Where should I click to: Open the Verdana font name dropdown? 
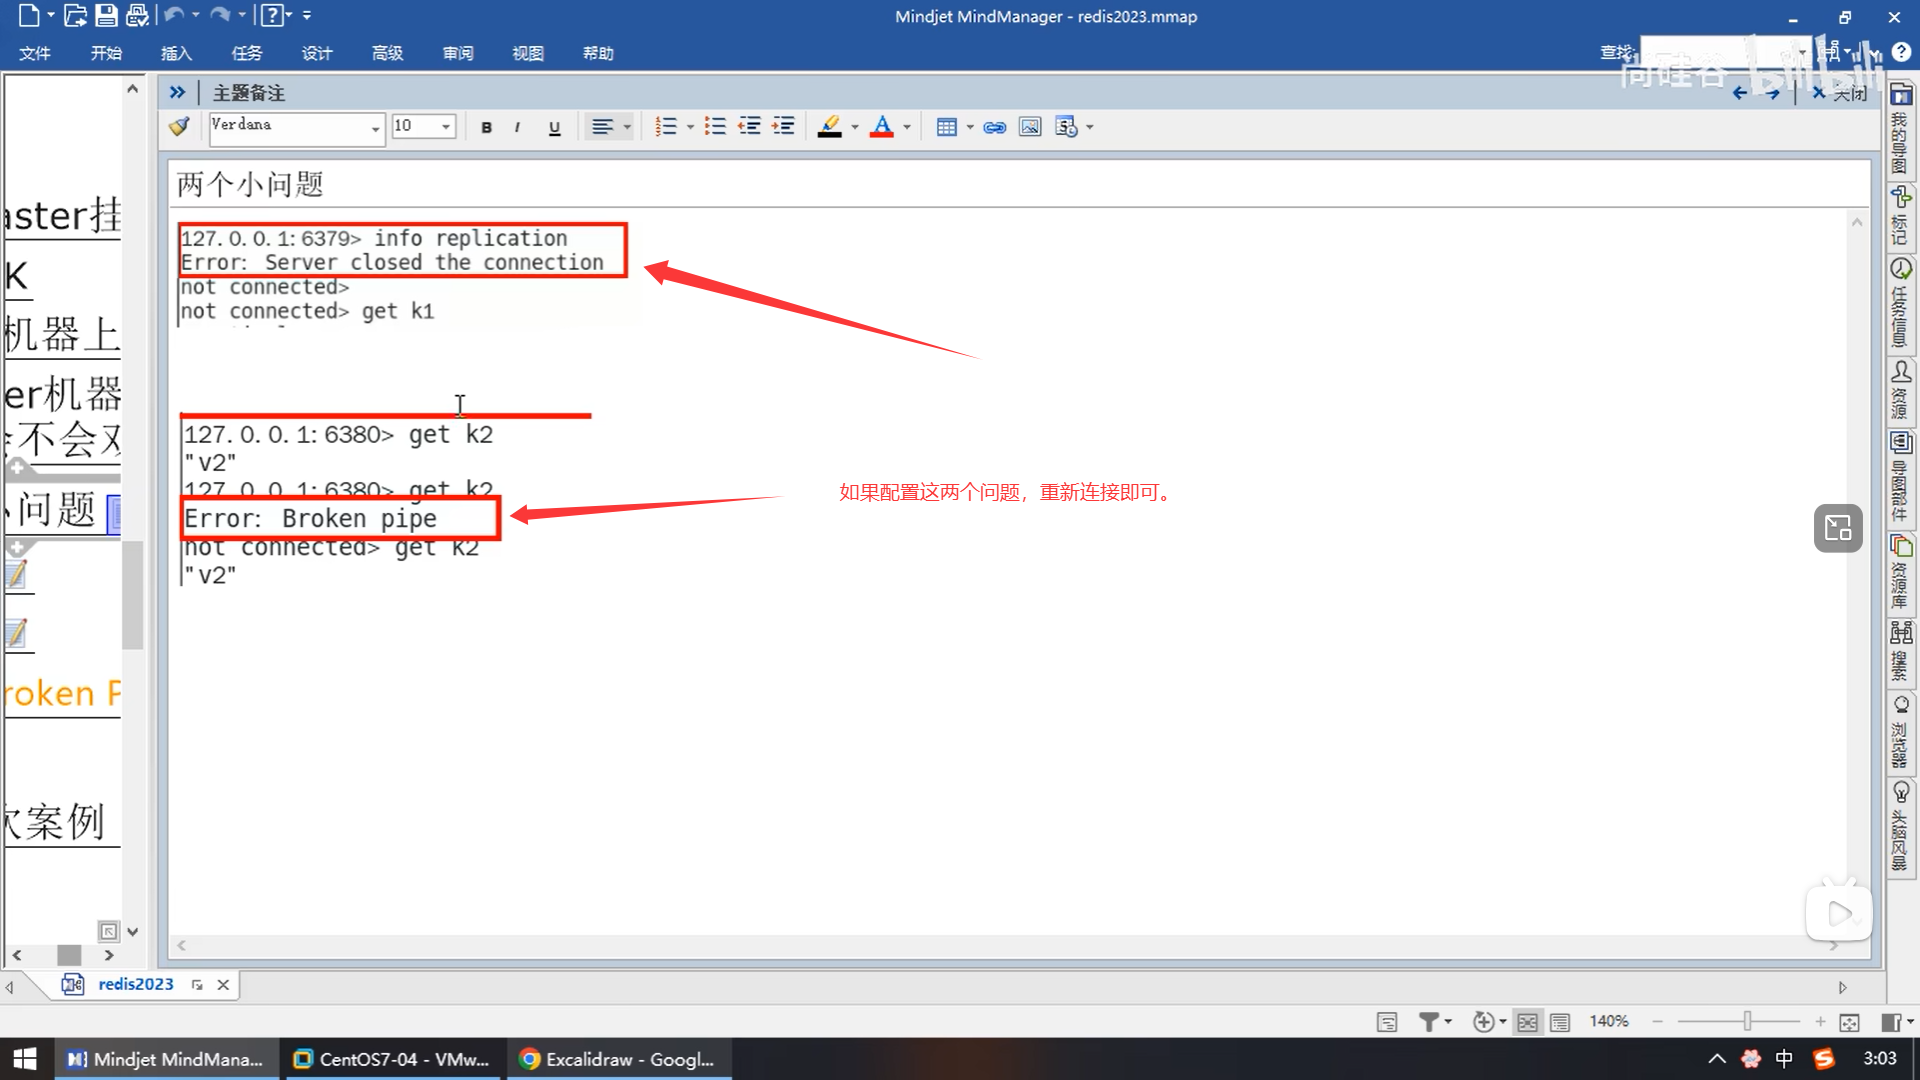tap(375, 127)
